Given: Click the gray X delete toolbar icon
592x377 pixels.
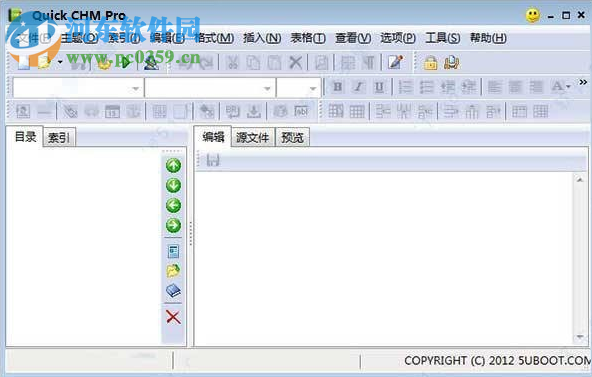Looking at the screenshot, I should pos(295,62).
